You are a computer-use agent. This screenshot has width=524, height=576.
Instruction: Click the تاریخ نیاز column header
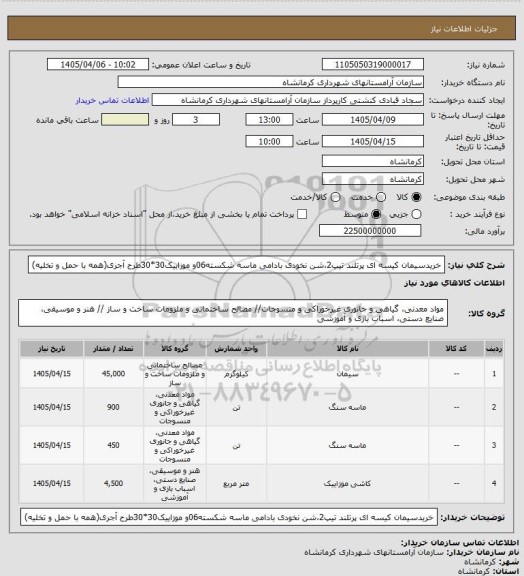[x=51, y=349]
